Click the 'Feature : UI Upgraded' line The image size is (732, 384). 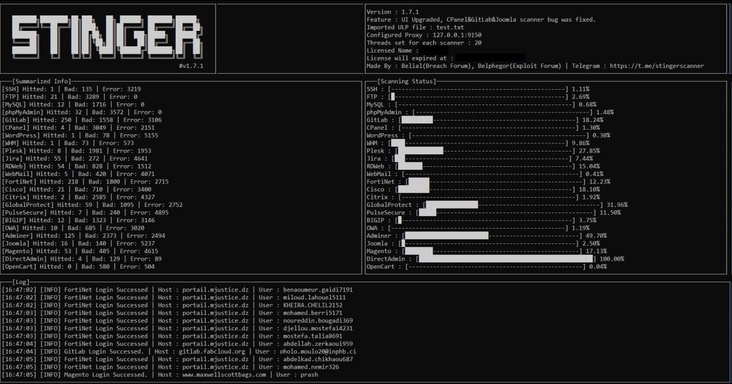click(x=481, y=20)
